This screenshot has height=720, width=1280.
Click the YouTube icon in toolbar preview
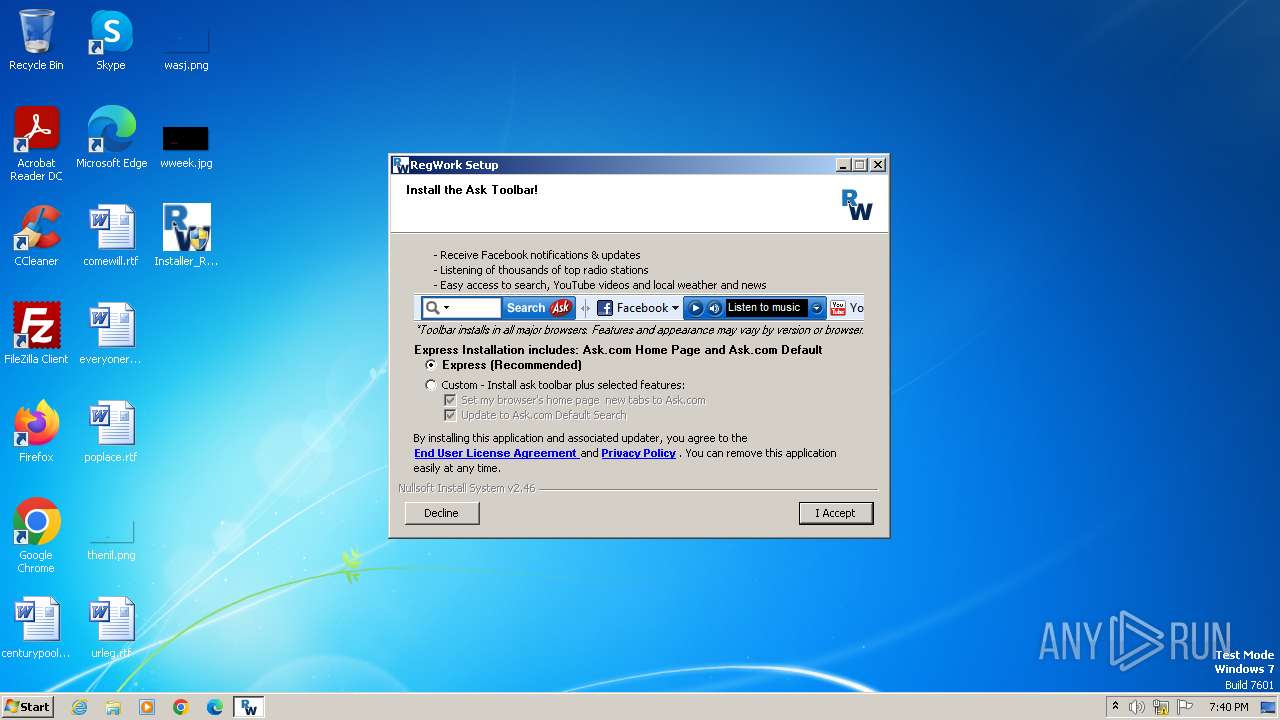click(838, 308)
